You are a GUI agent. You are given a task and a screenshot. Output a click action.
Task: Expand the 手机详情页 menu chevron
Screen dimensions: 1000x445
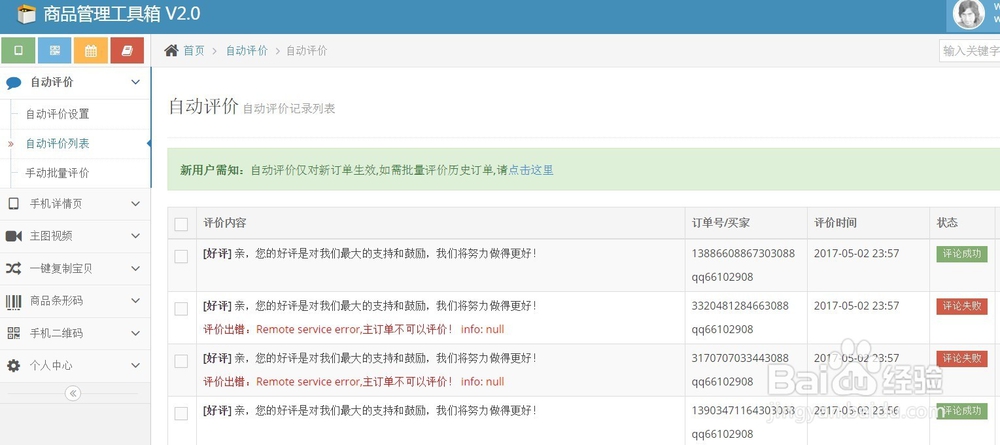135,204
